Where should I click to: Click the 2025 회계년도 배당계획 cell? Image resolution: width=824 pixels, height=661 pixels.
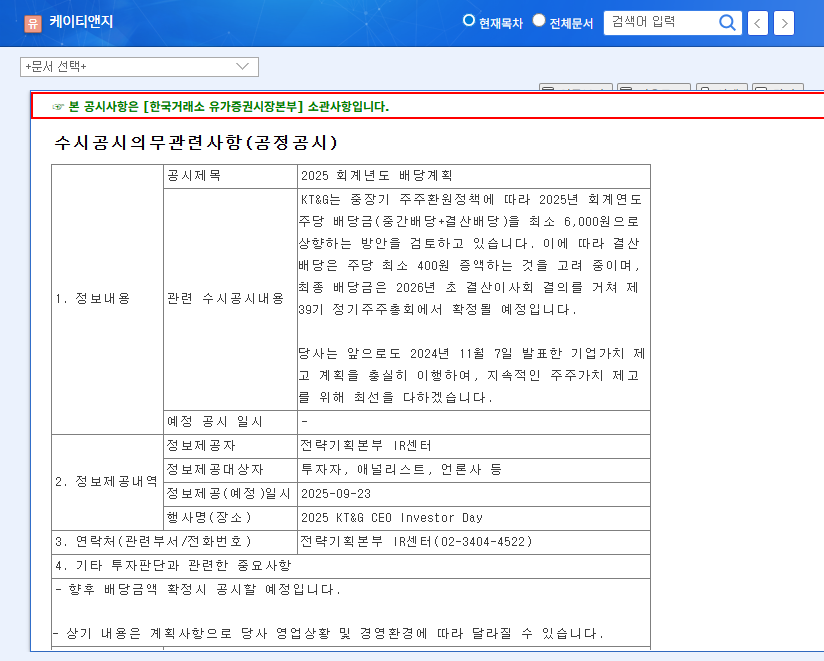473,176
